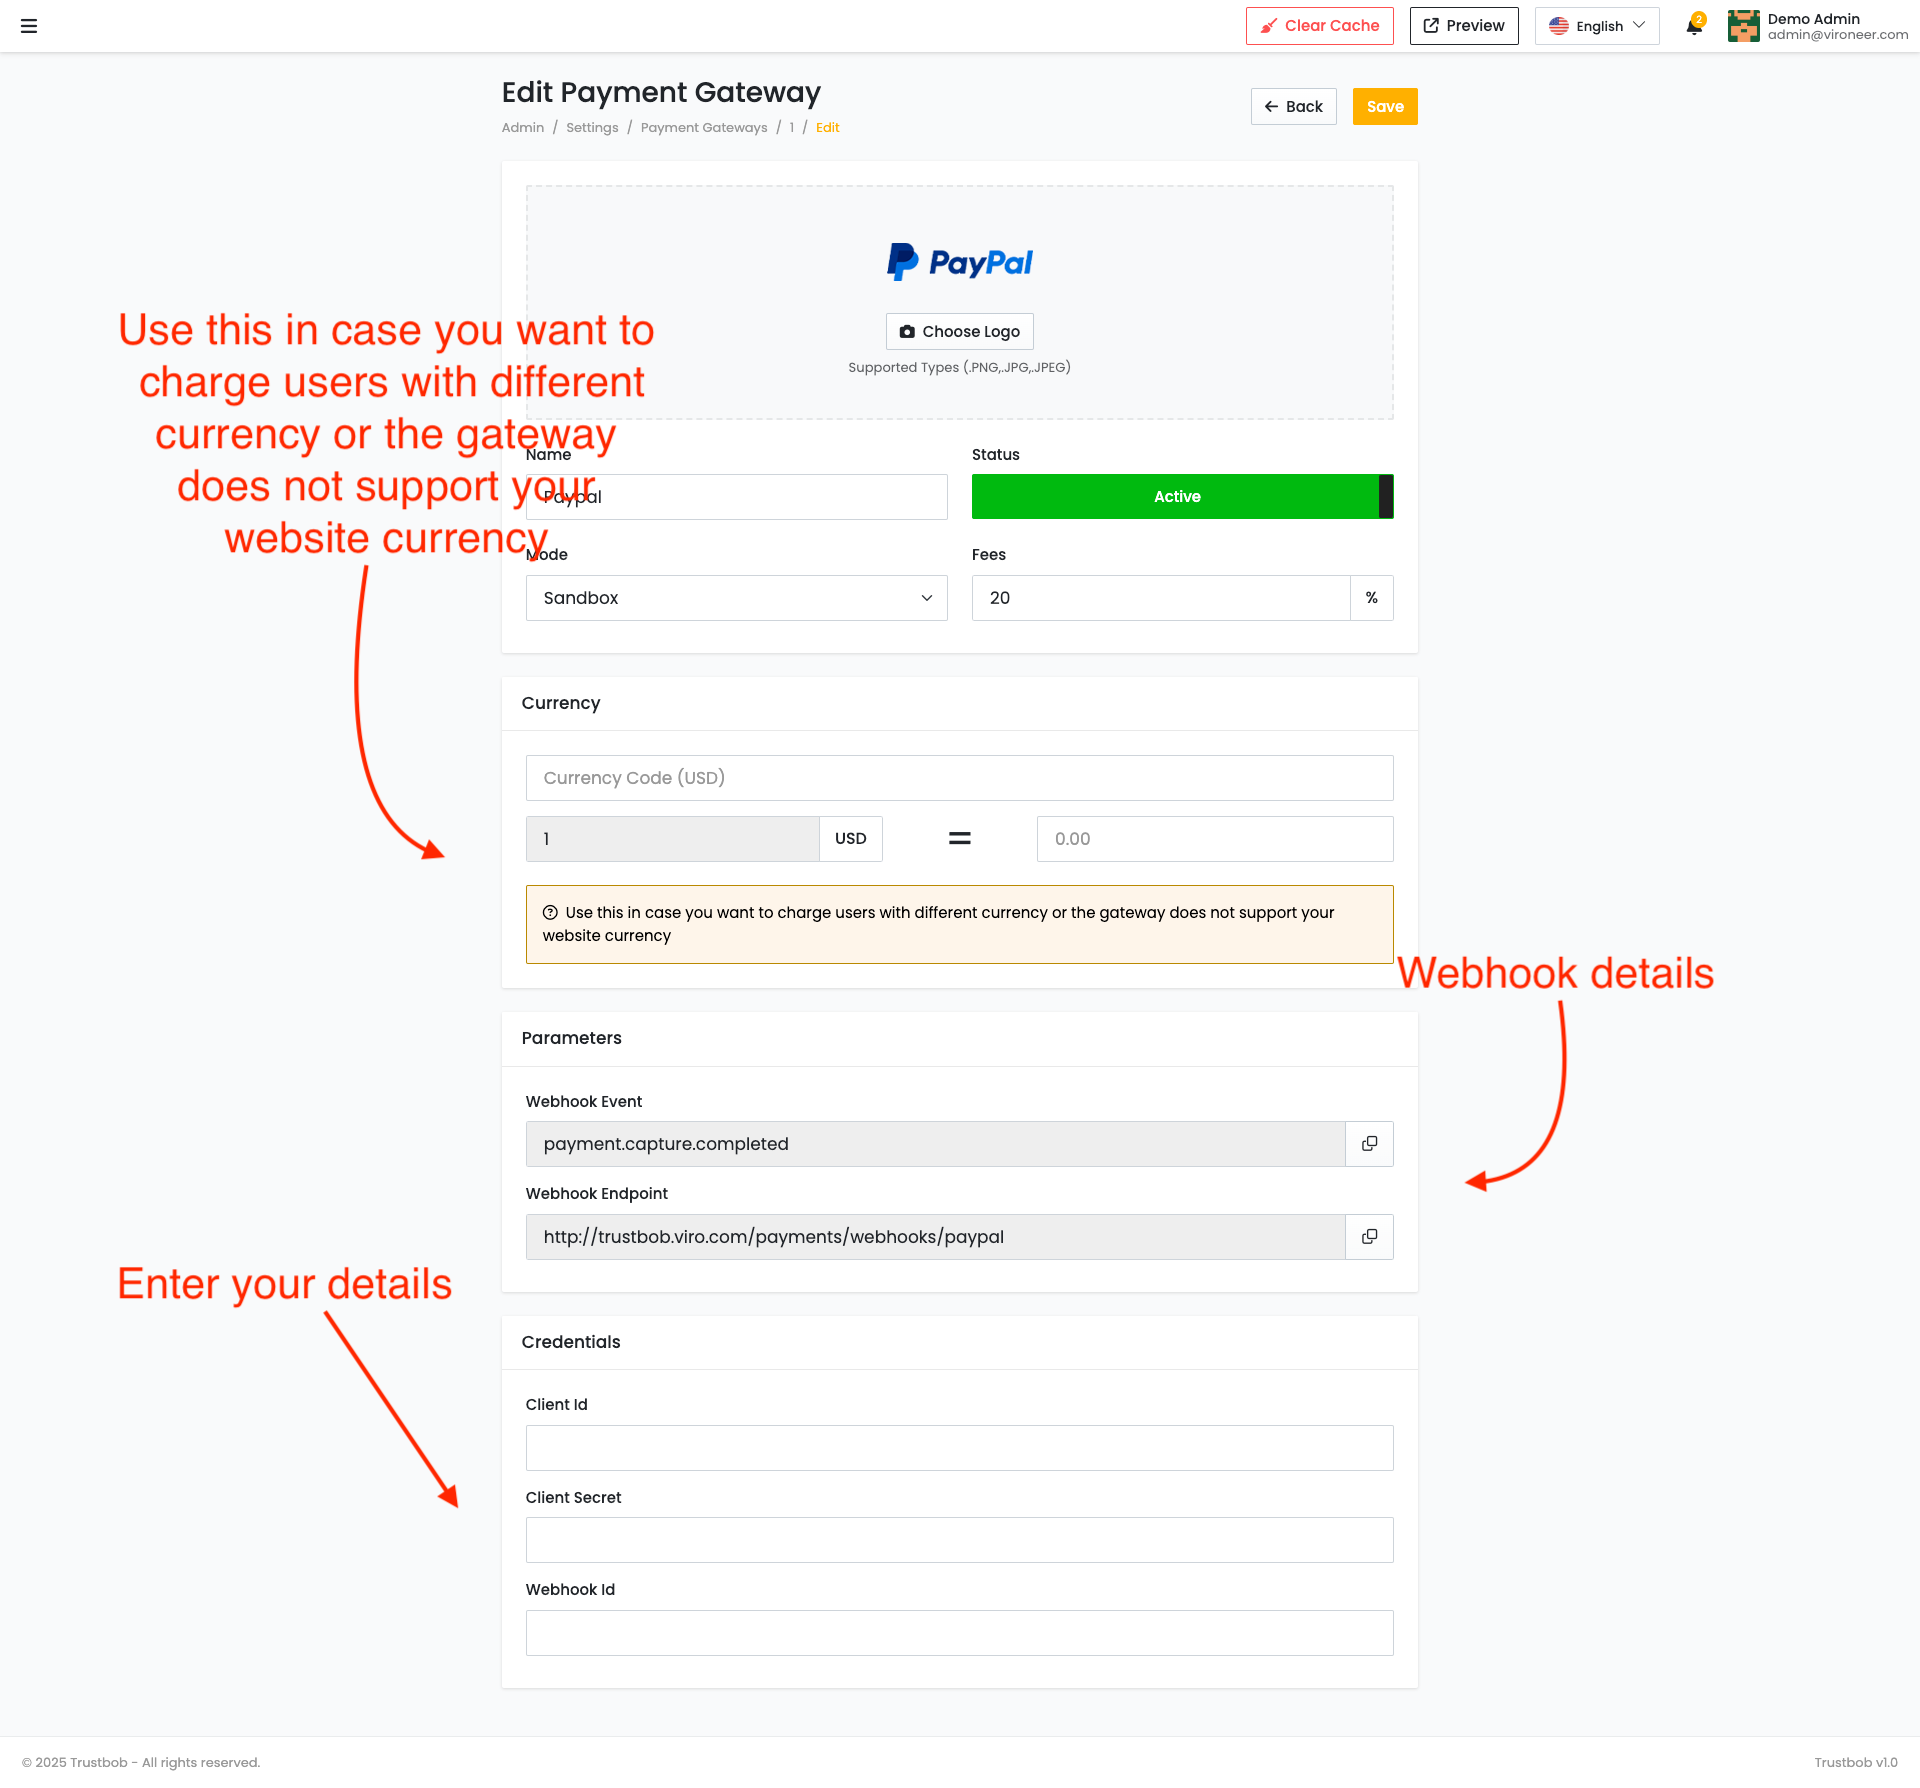Toggle the Active status switch
The image size is (1920, 1788).
click(x=1183, y=497)
